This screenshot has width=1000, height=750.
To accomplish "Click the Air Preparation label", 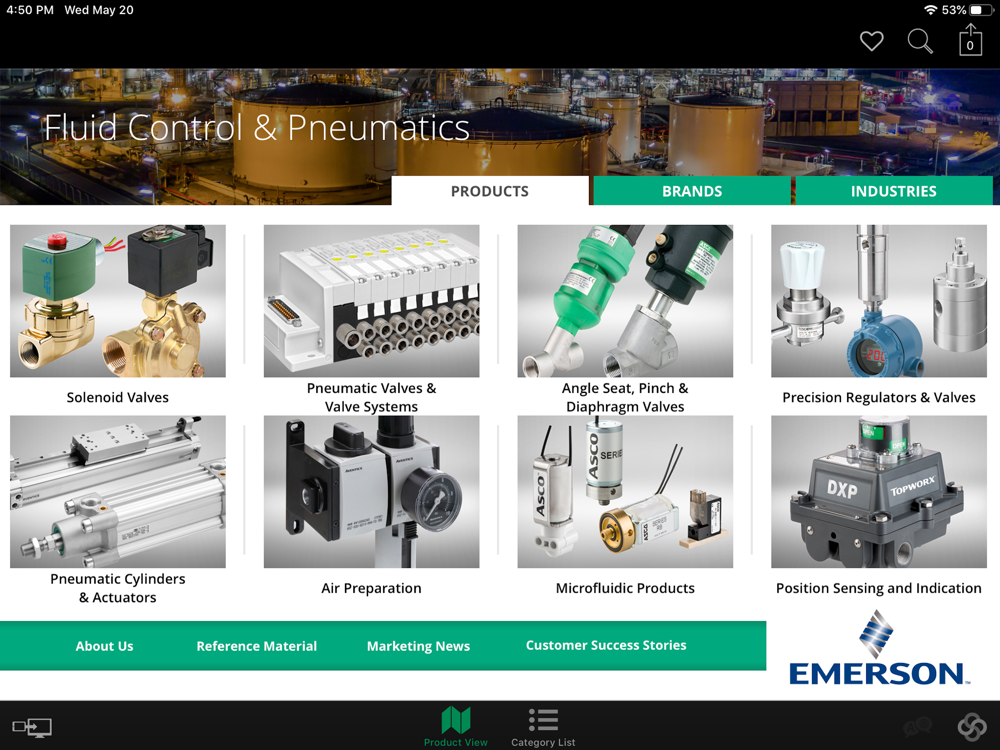I will pos(371,588).
